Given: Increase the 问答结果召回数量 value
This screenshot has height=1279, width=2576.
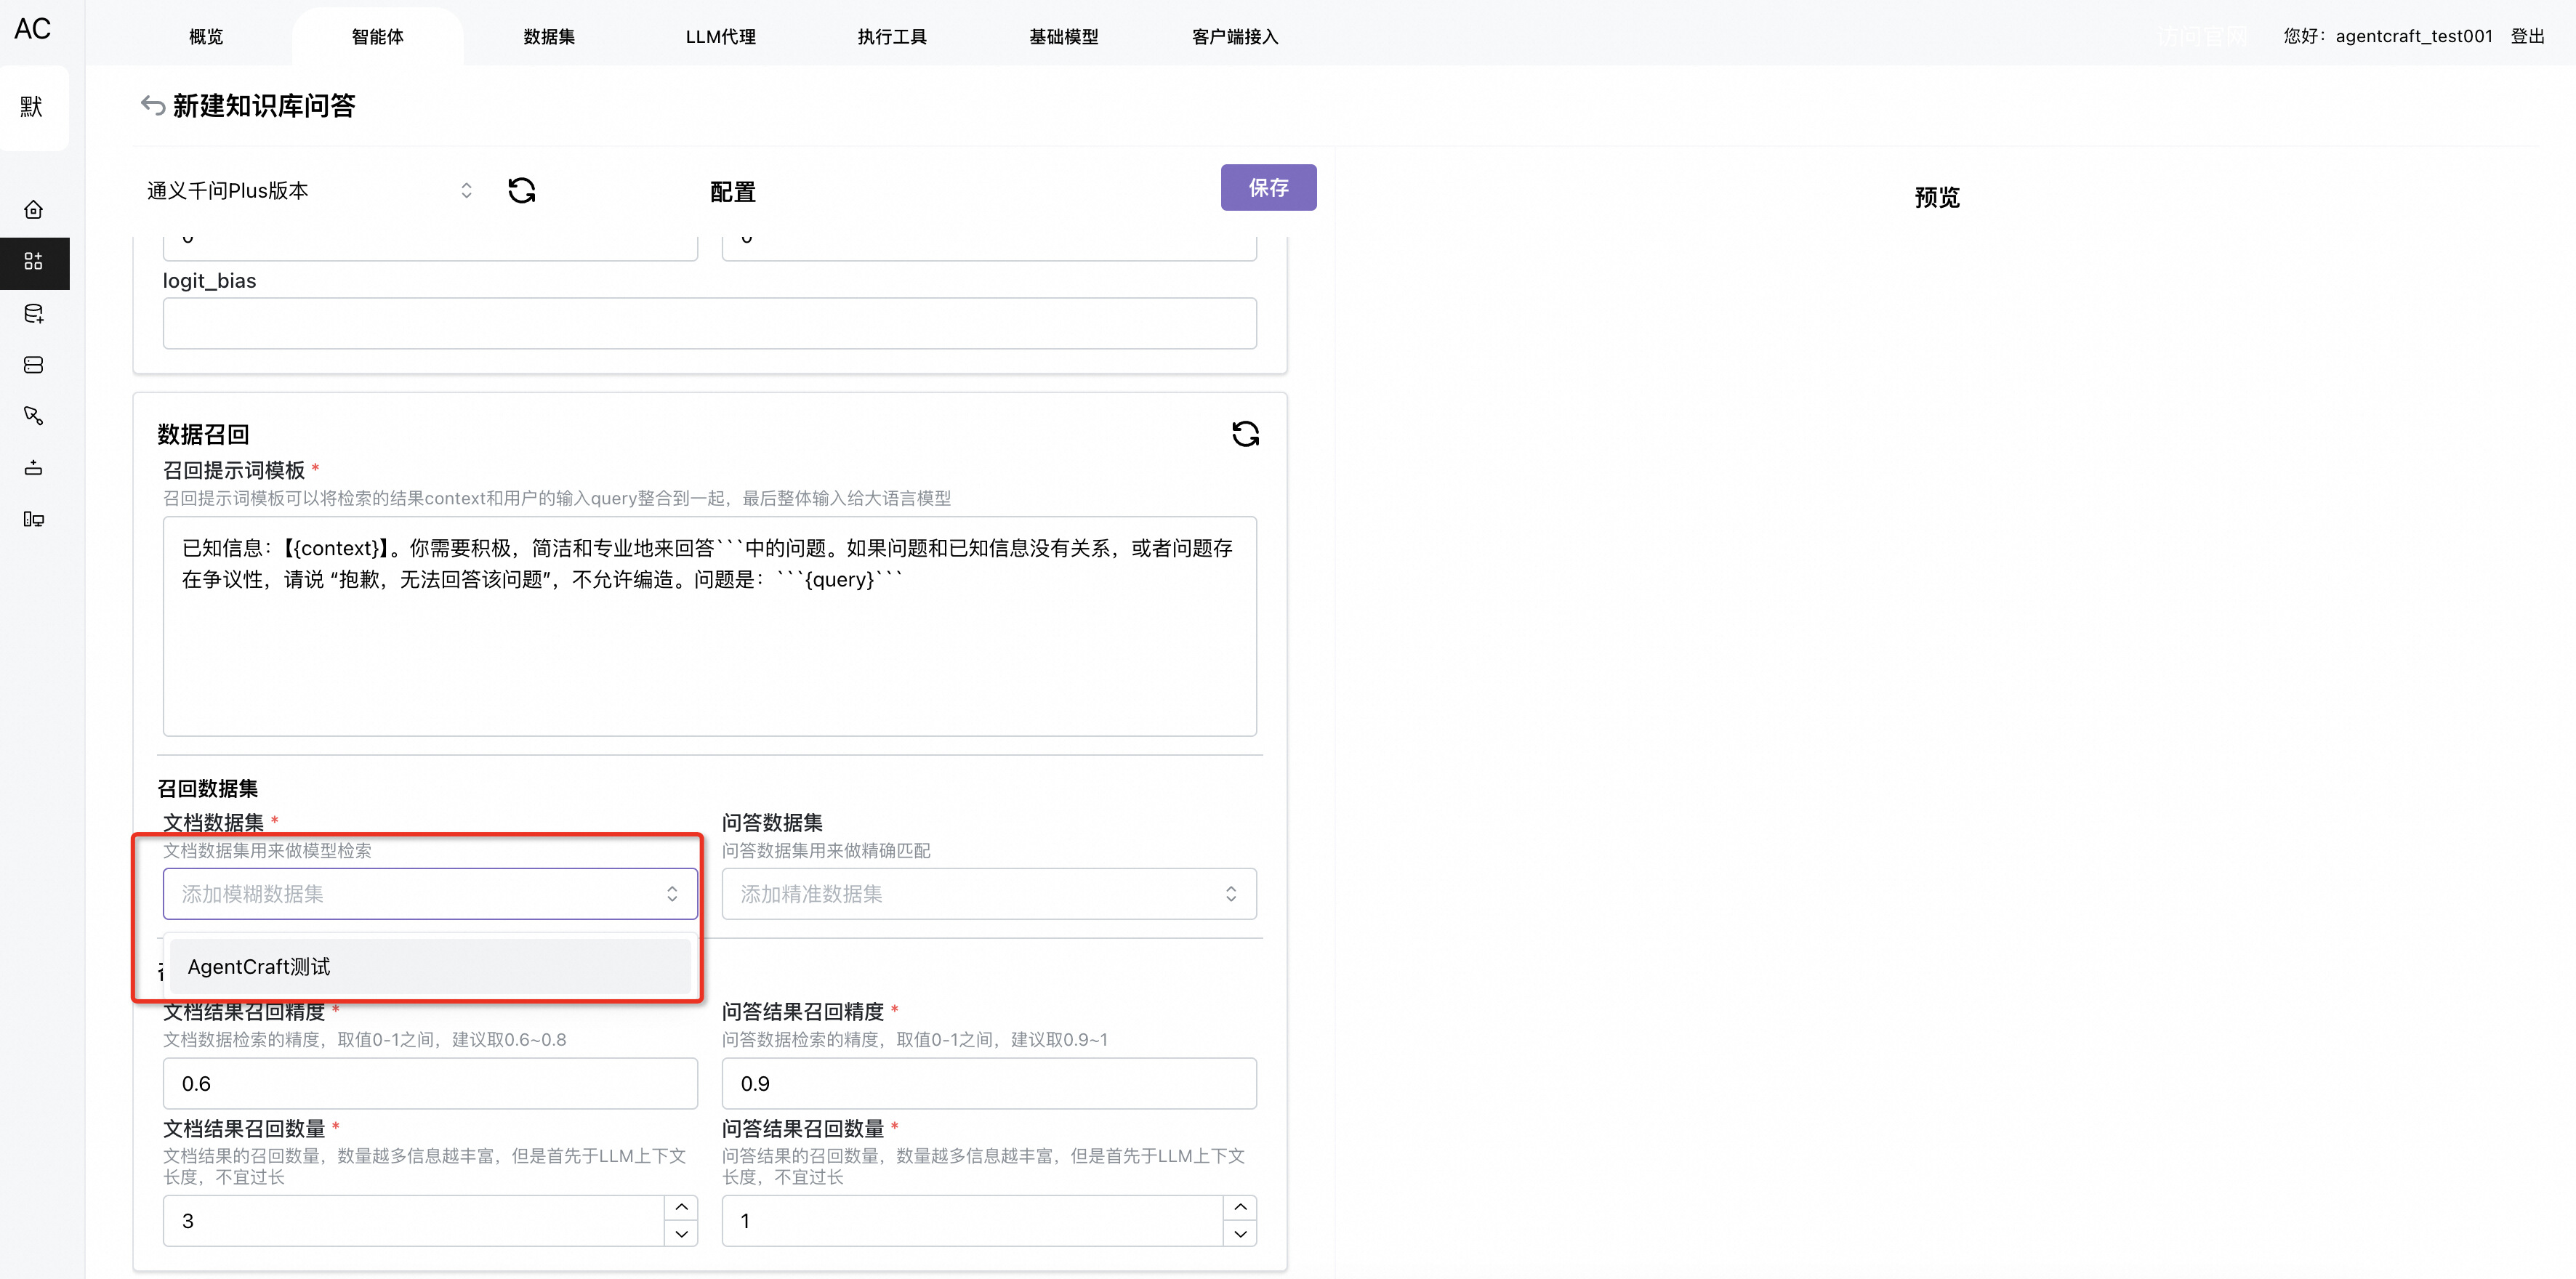Looking at the screenshot, I should [x=1239, y=1207].
